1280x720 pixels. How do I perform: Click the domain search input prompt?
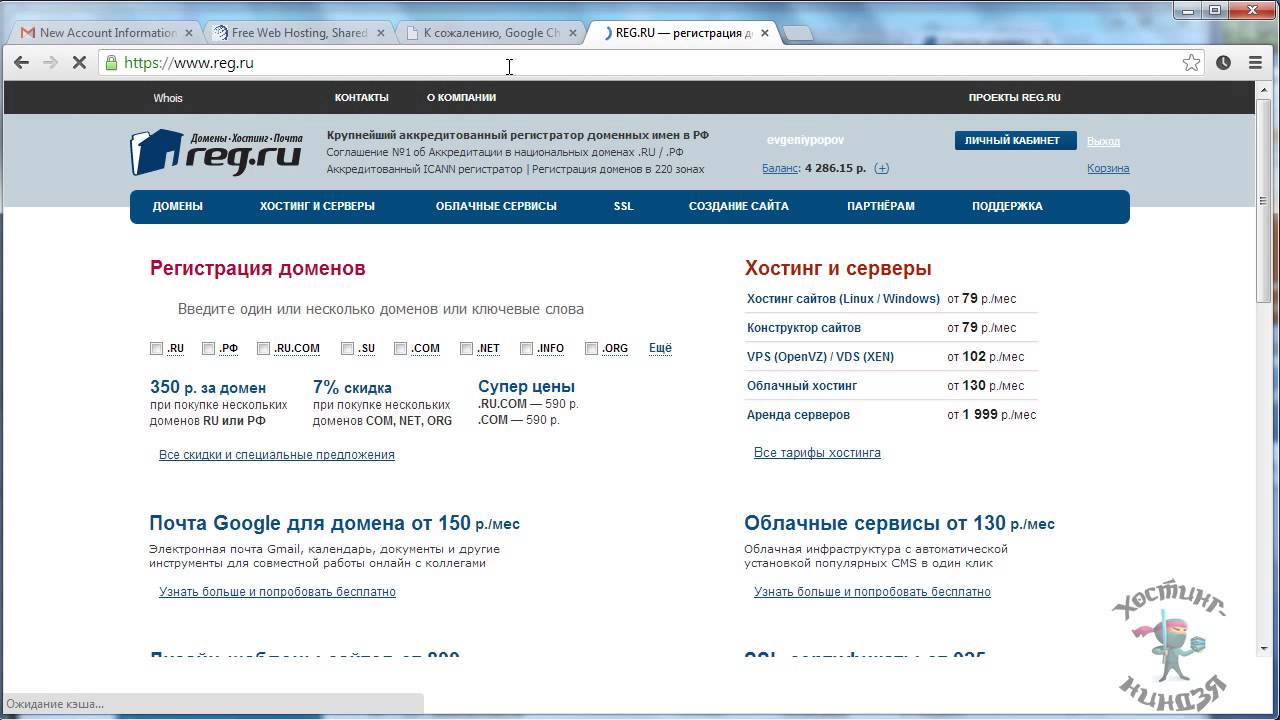(x=380, y=309)
